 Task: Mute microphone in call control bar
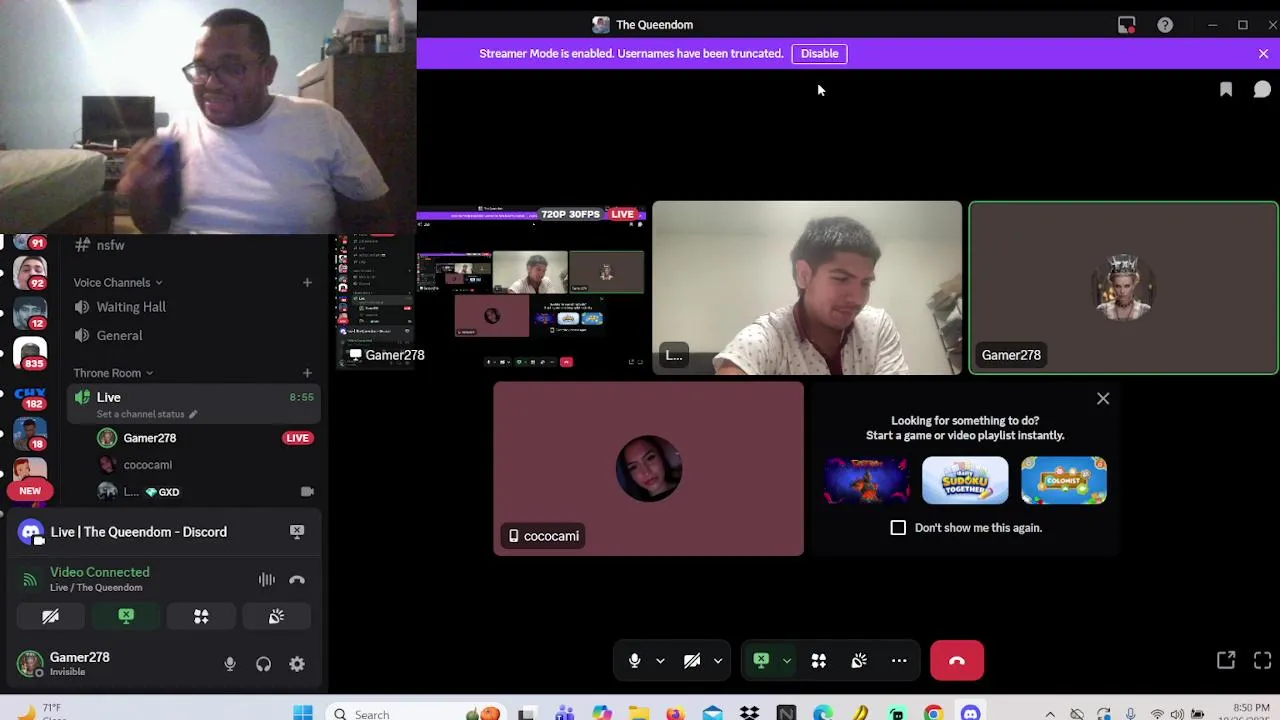pyautogui.click(x=634, y=661)
